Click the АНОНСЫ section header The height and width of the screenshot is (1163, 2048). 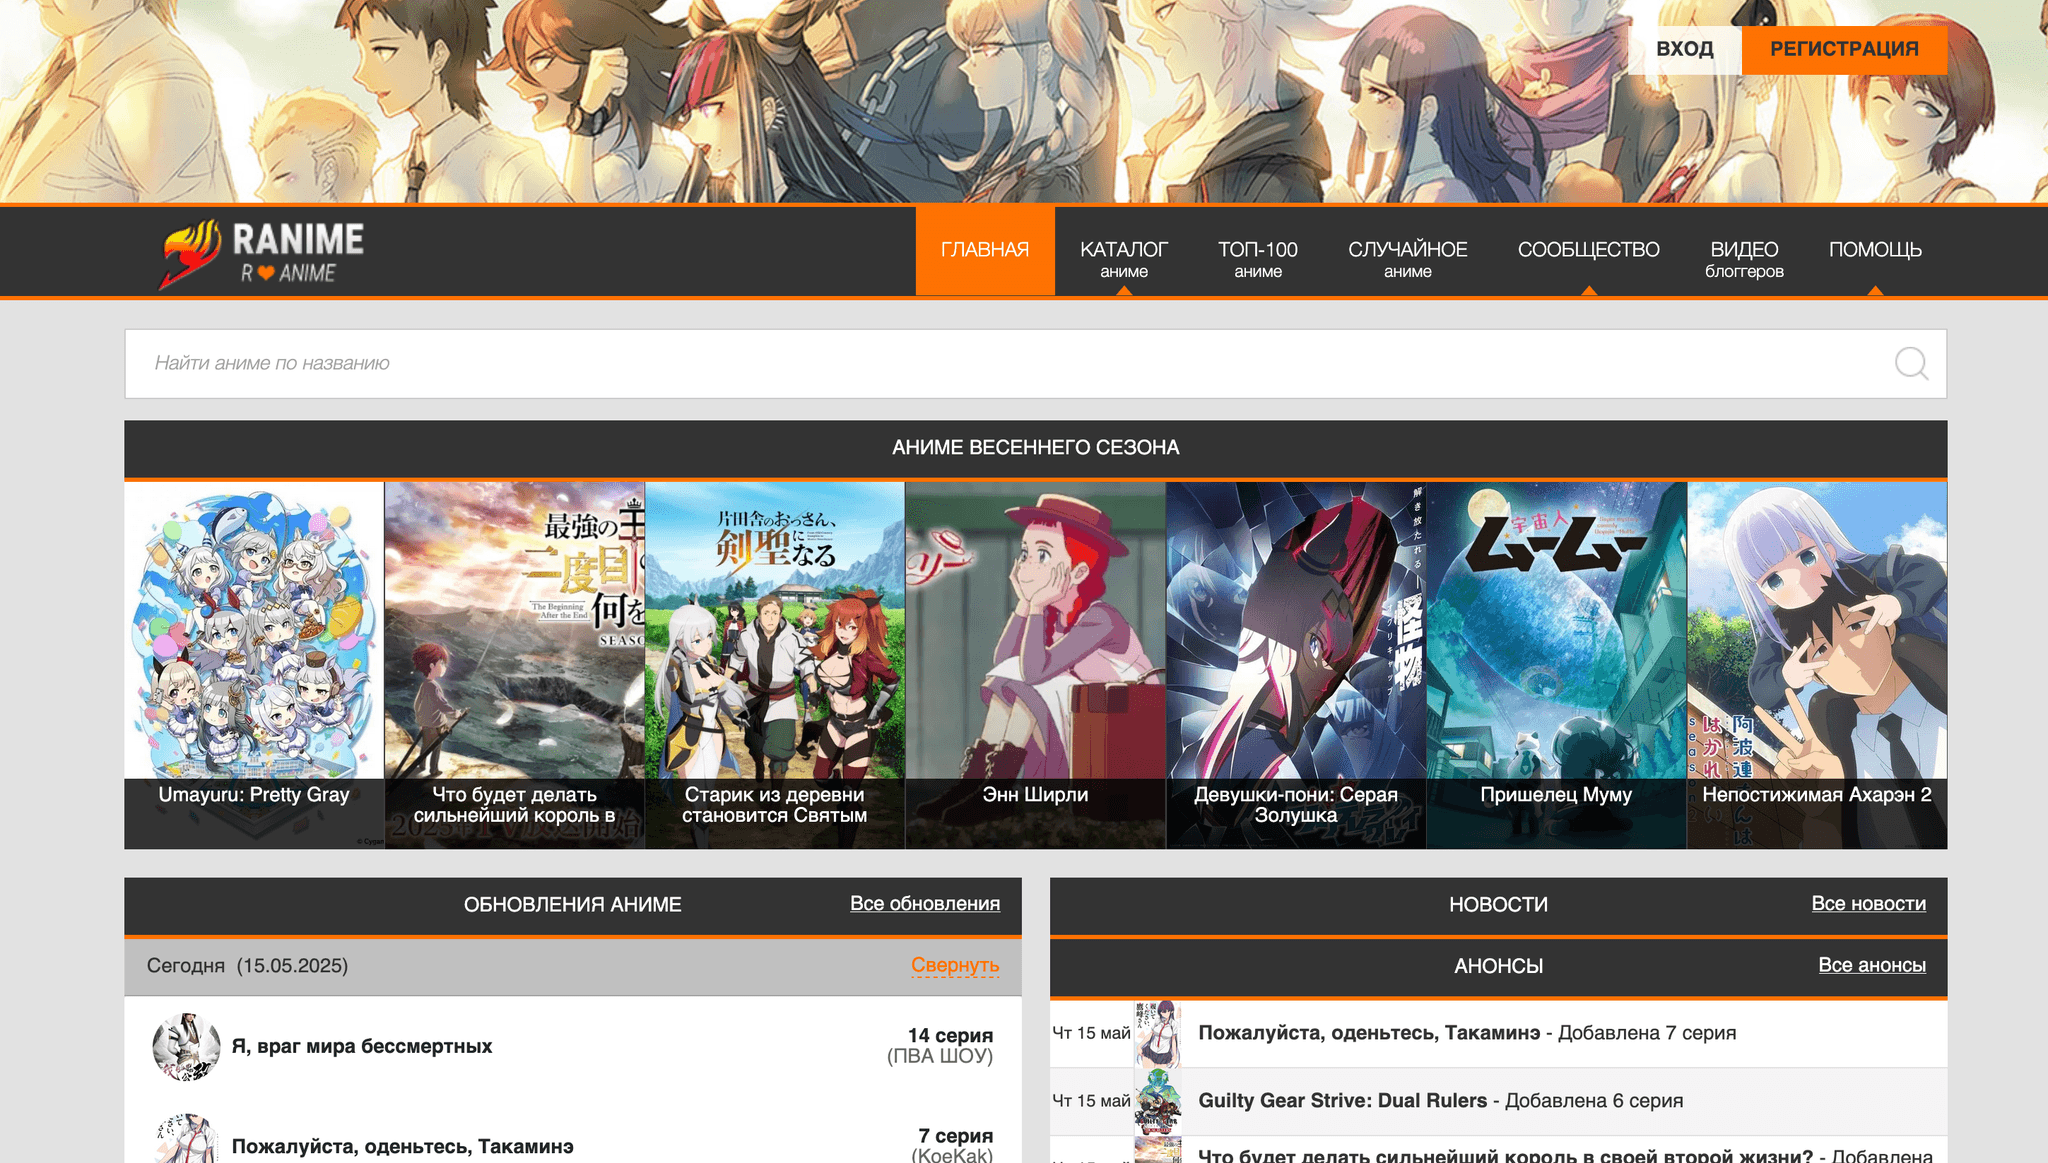click(1498, 967)
